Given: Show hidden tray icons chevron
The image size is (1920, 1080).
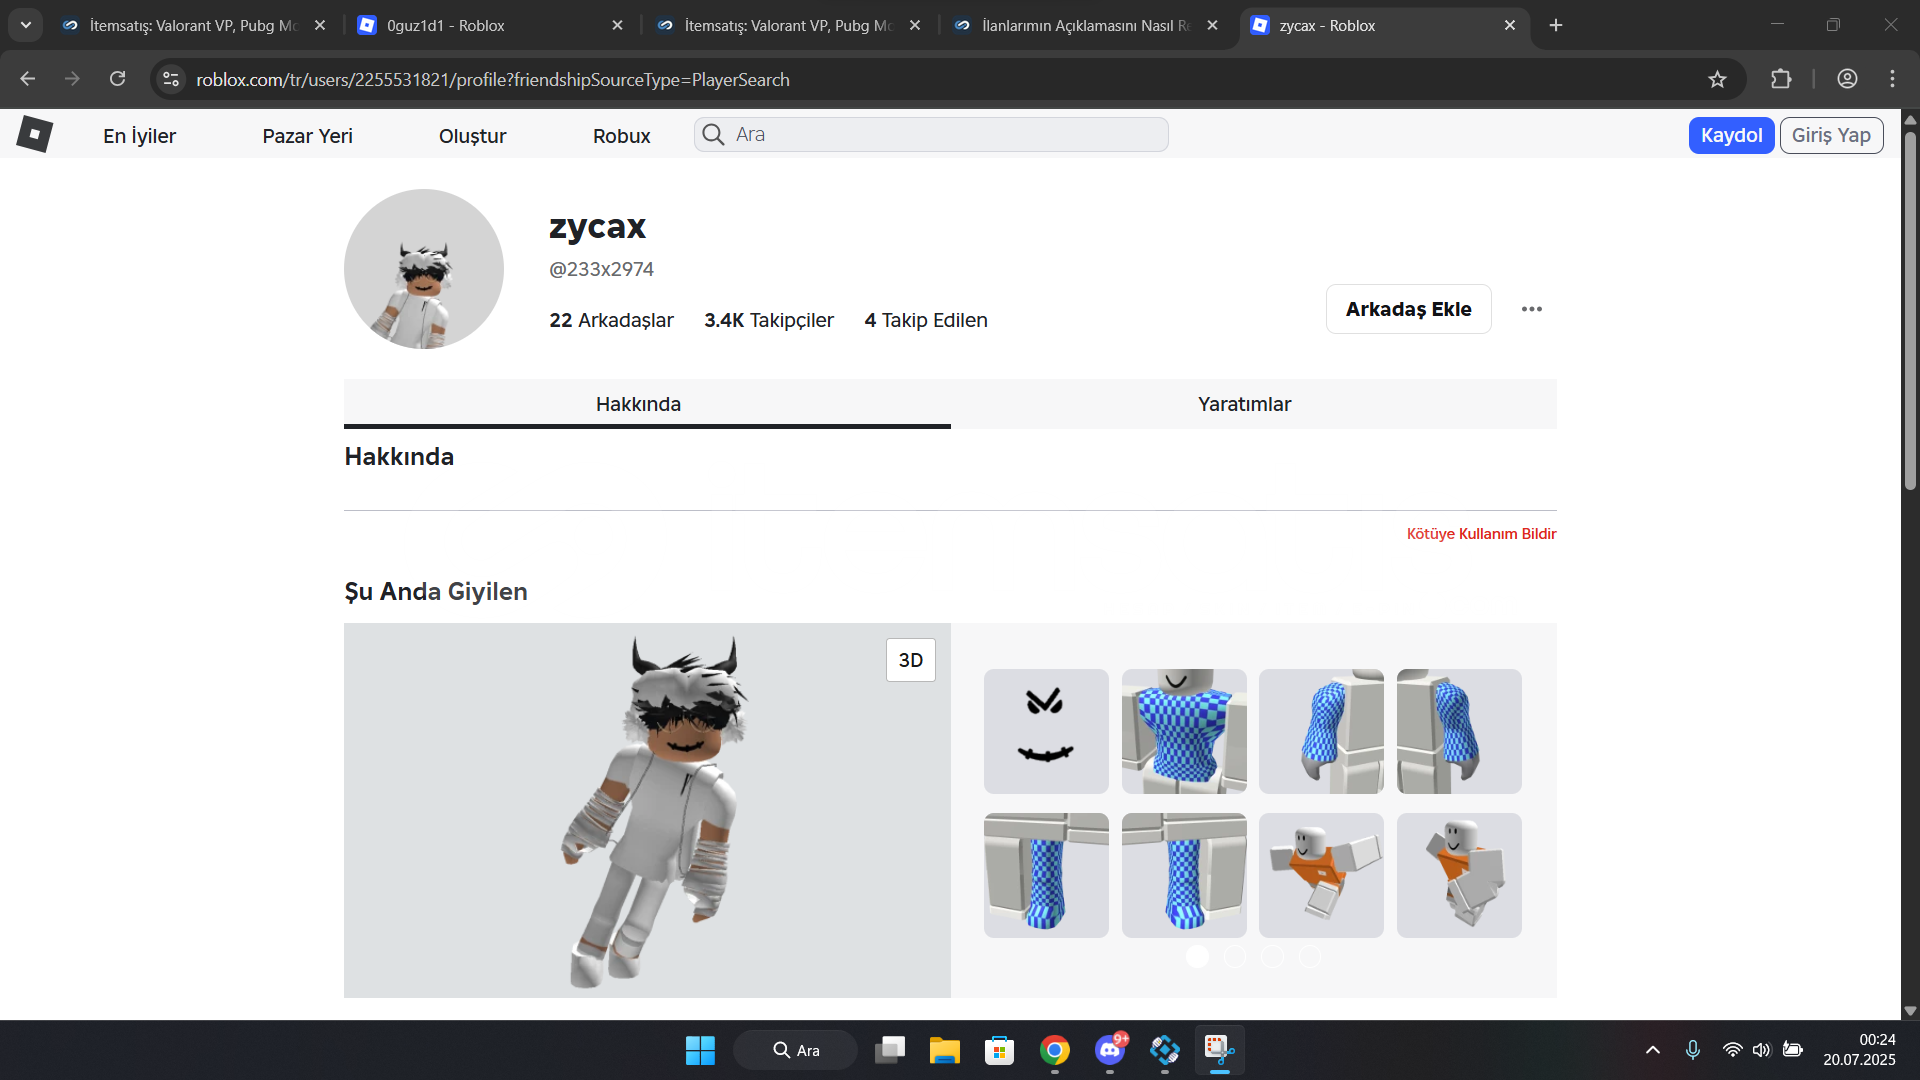Looking at the screenshot, I should tap(1652, 1050).
